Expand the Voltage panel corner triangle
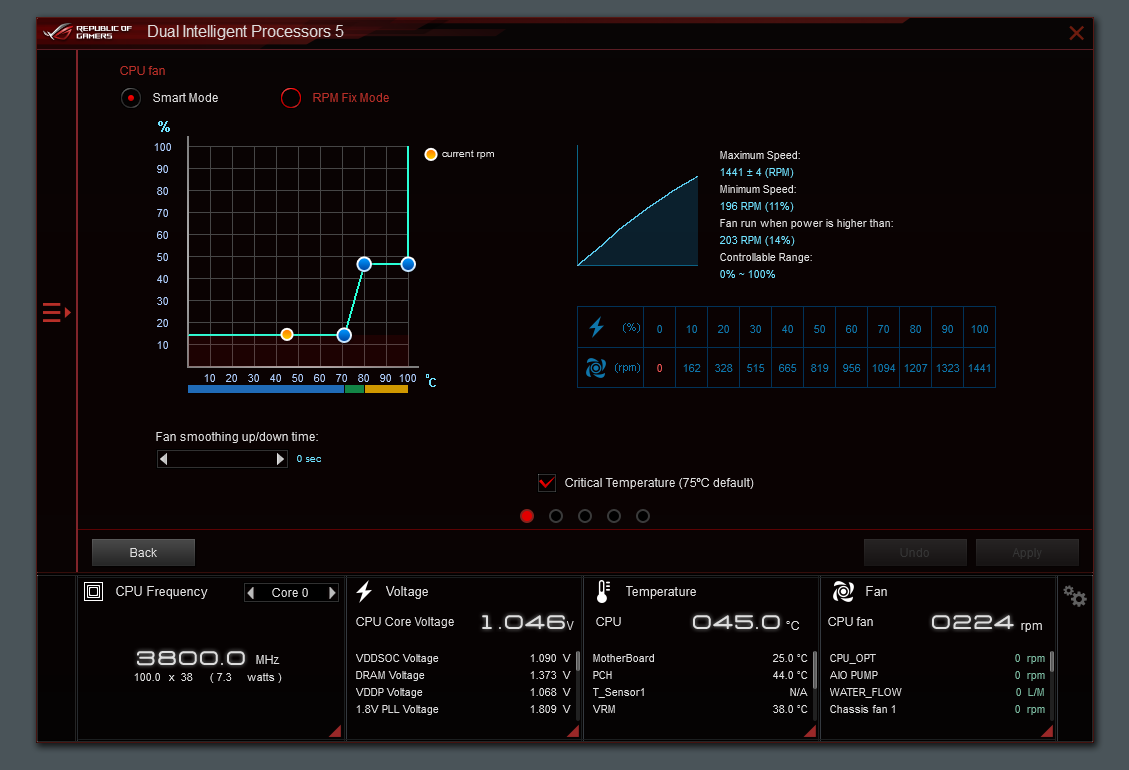 click(573, 731)
